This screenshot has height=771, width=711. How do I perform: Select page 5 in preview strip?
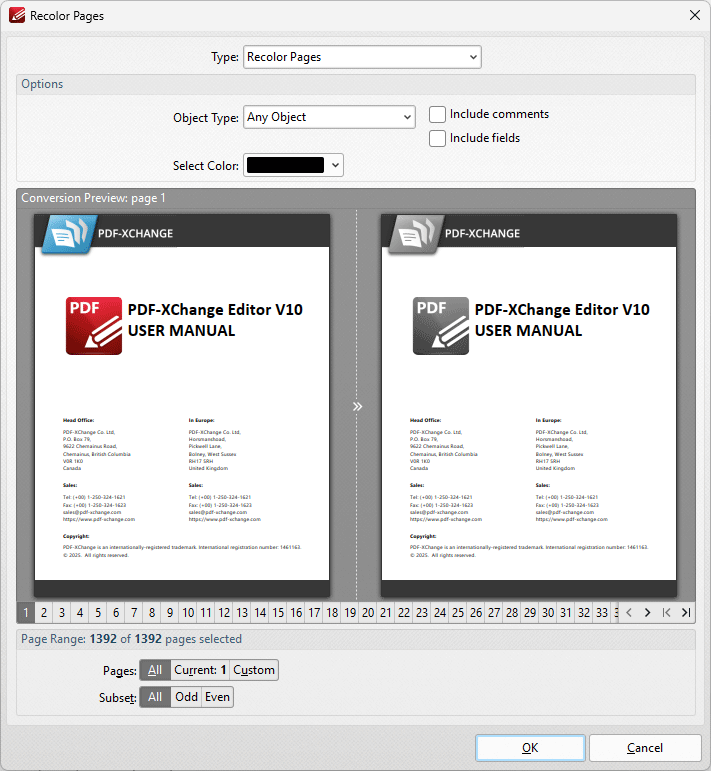98,612
